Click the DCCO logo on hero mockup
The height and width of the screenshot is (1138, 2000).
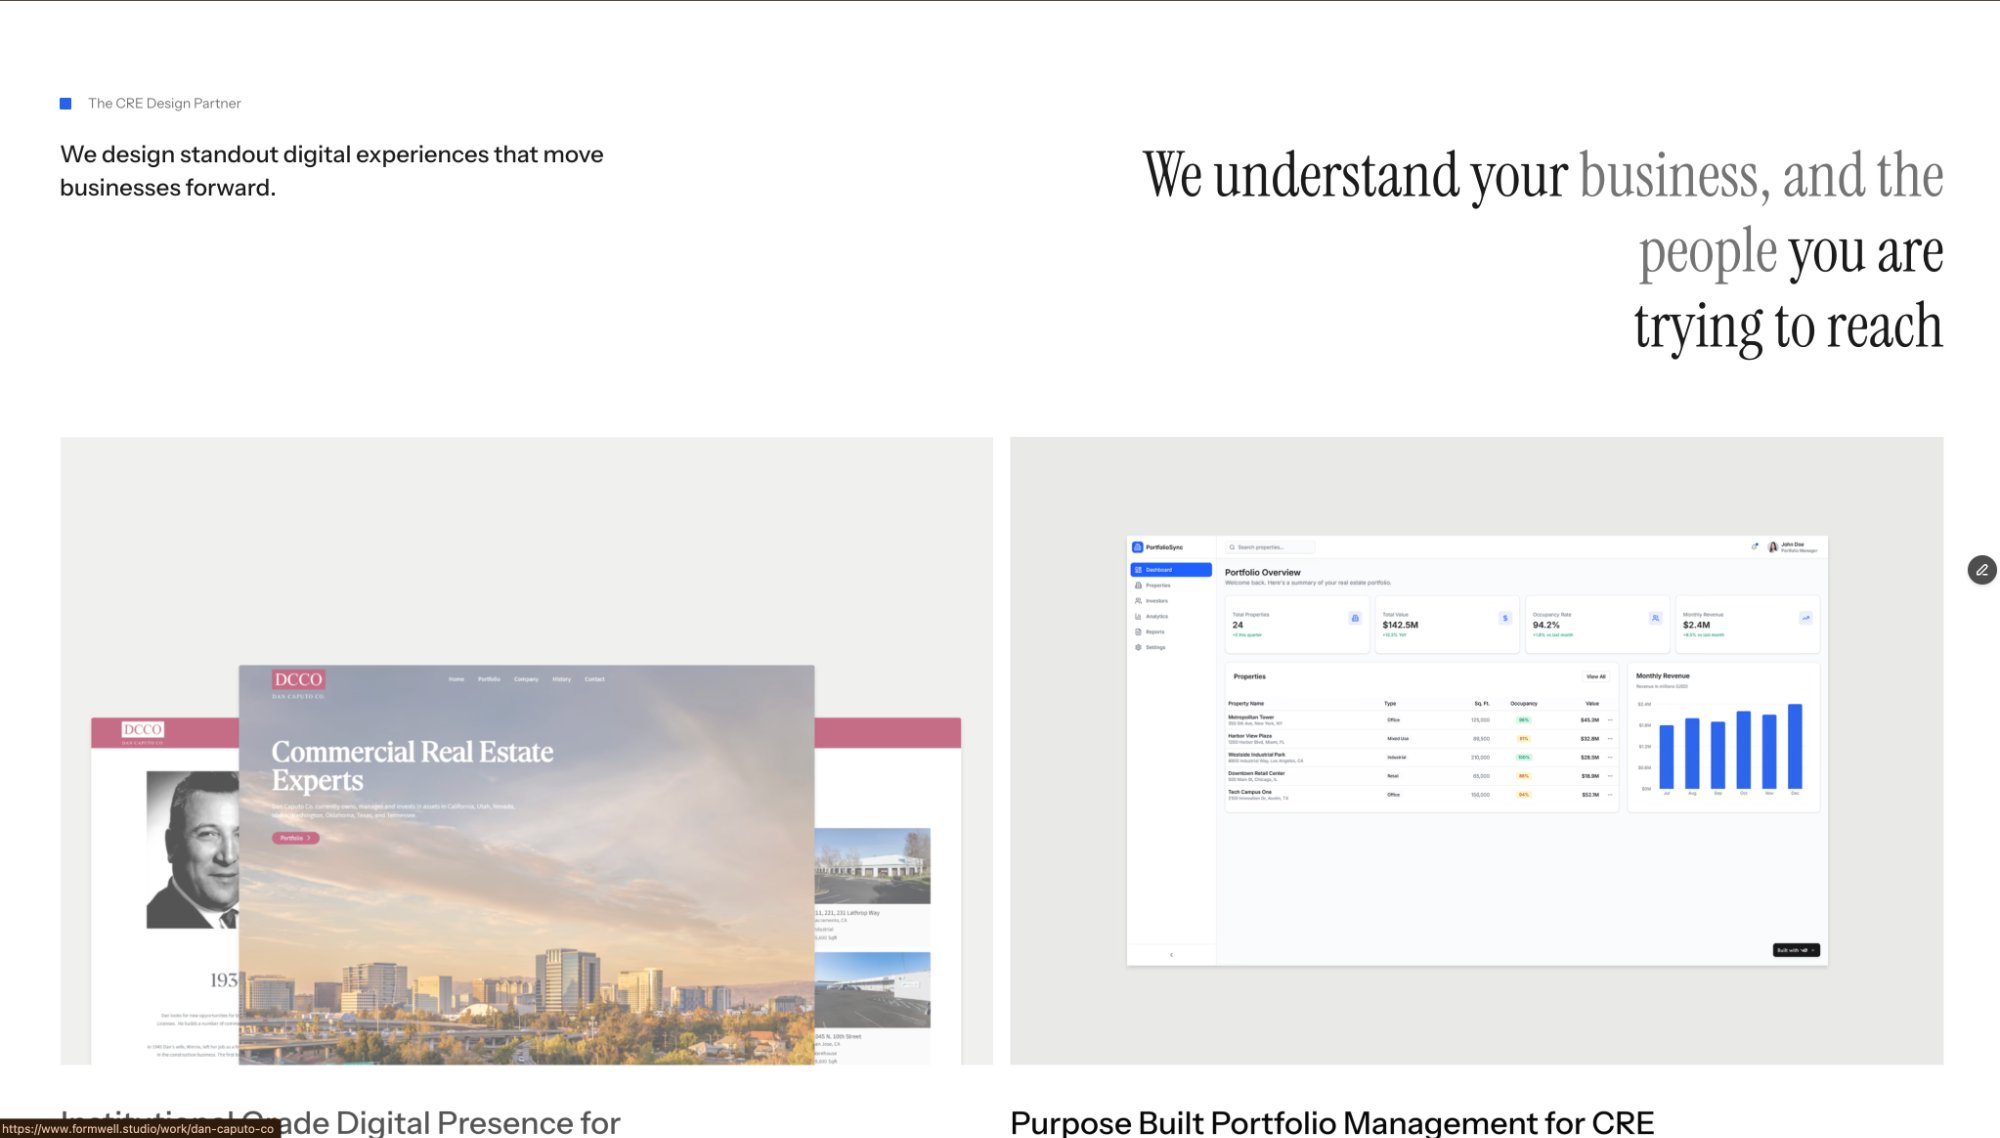[298, 680]
